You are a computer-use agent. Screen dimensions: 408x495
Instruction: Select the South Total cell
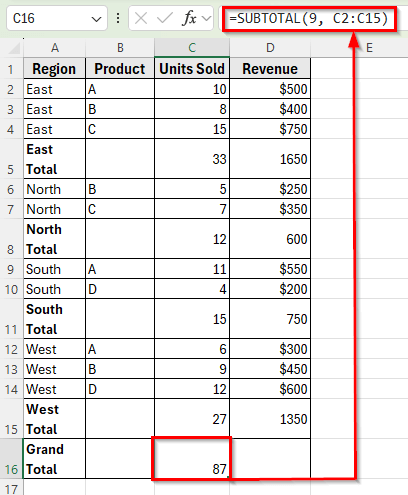pyautogui.click(x=55, y=319)
